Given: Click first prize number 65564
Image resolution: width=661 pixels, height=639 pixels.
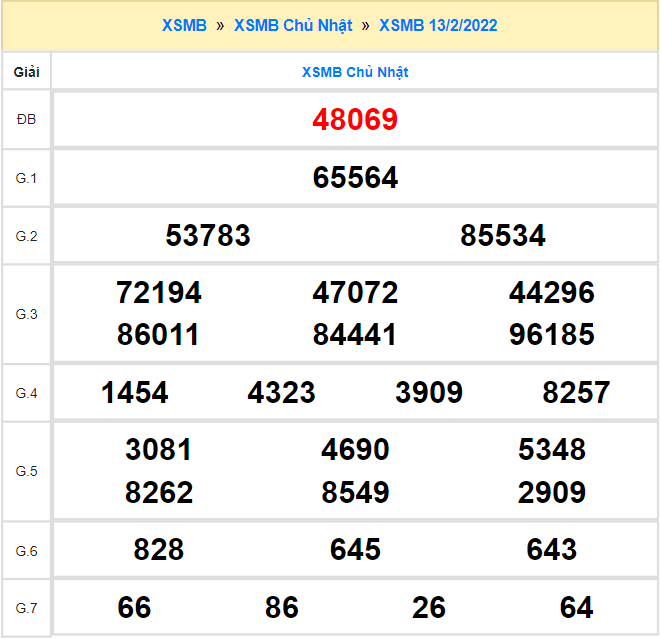Looking at the screenshot, I should tap(355, 178).
